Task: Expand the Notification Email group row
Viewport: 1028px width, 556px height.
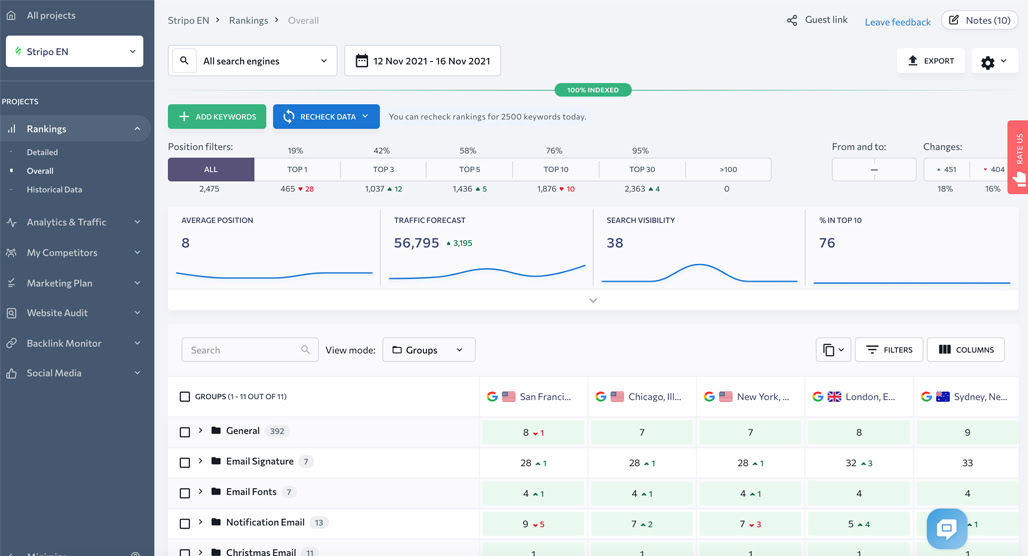Action: (201, 523)
